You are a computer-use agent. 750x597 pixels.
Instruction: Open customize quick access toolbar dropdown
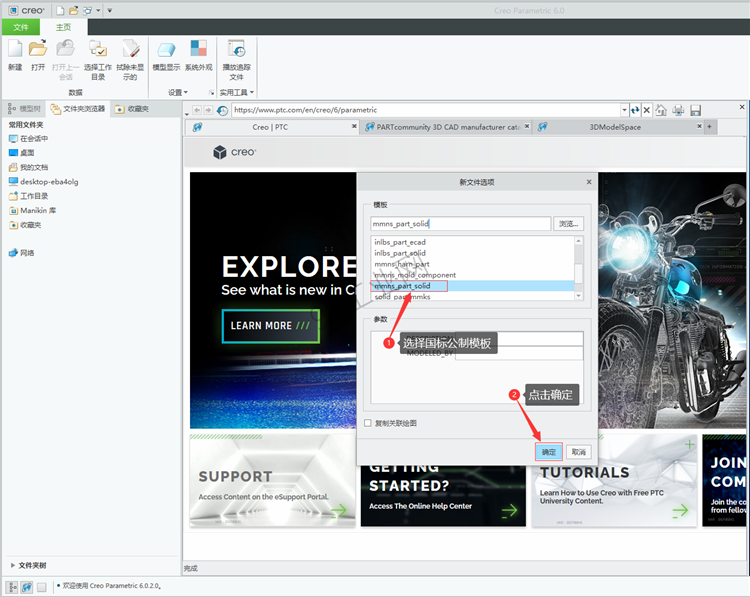[x=110, y=11]
